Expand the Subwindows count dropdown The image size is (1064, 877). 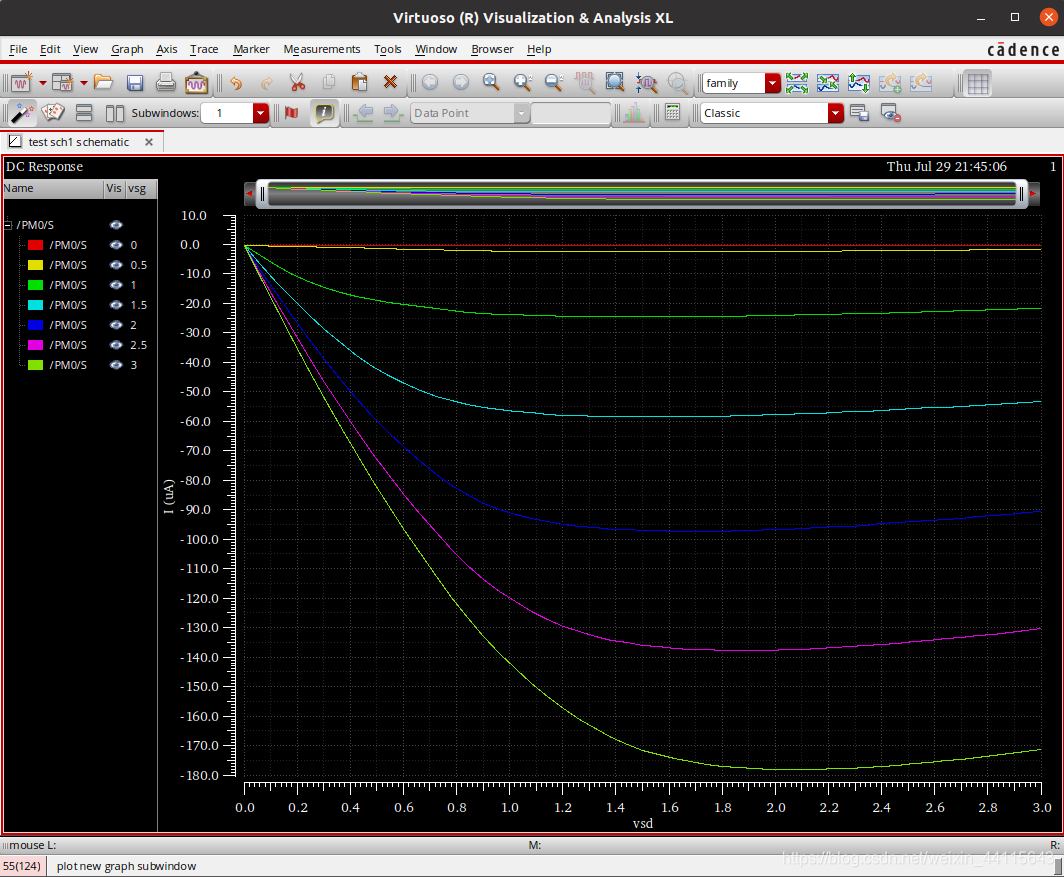[260, 113]
